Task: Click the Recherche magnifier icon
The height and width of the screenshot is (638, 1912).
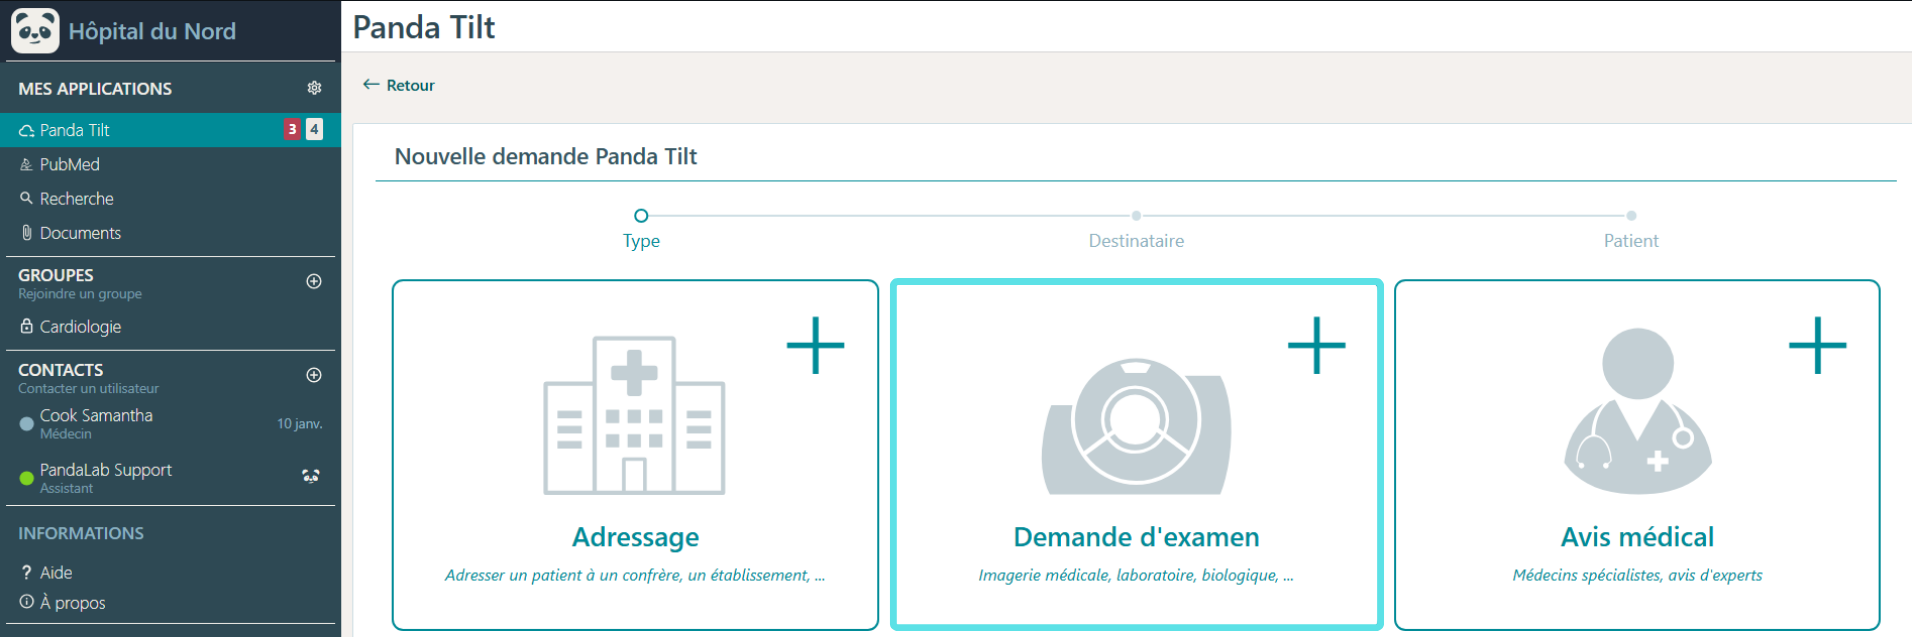Action: click(x=26, y=198)
